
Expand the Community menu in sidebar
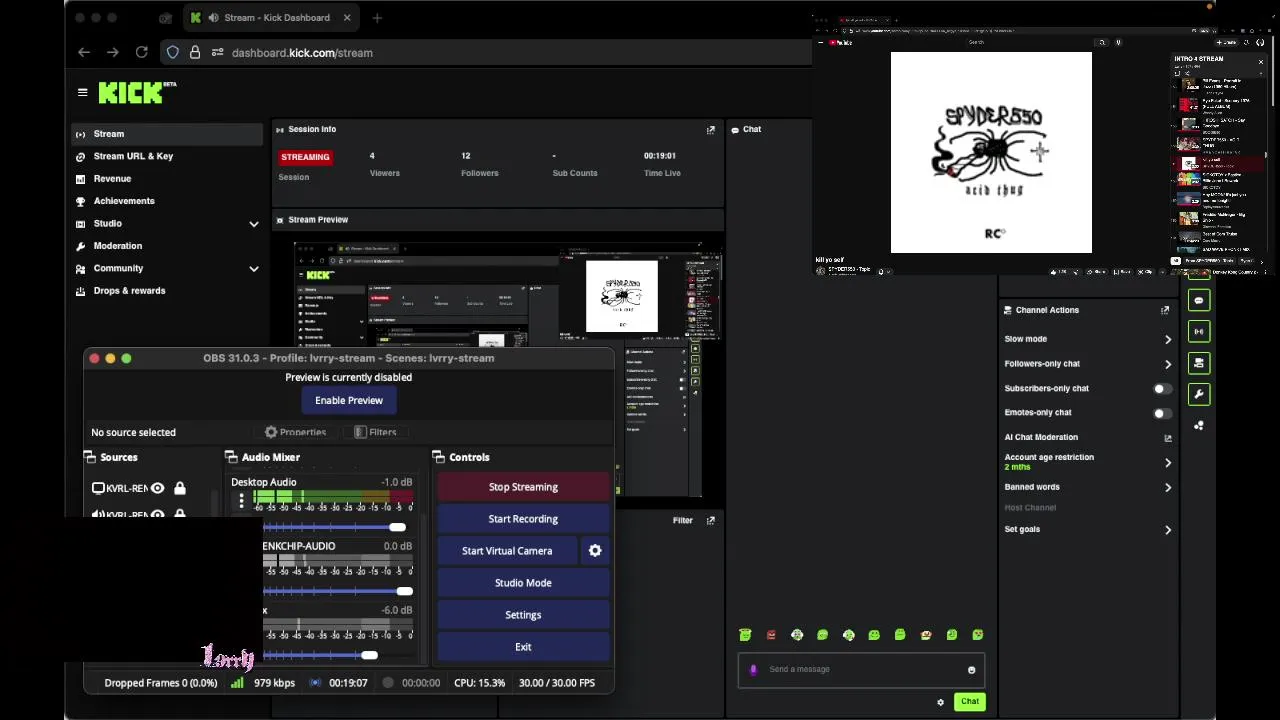254,269
